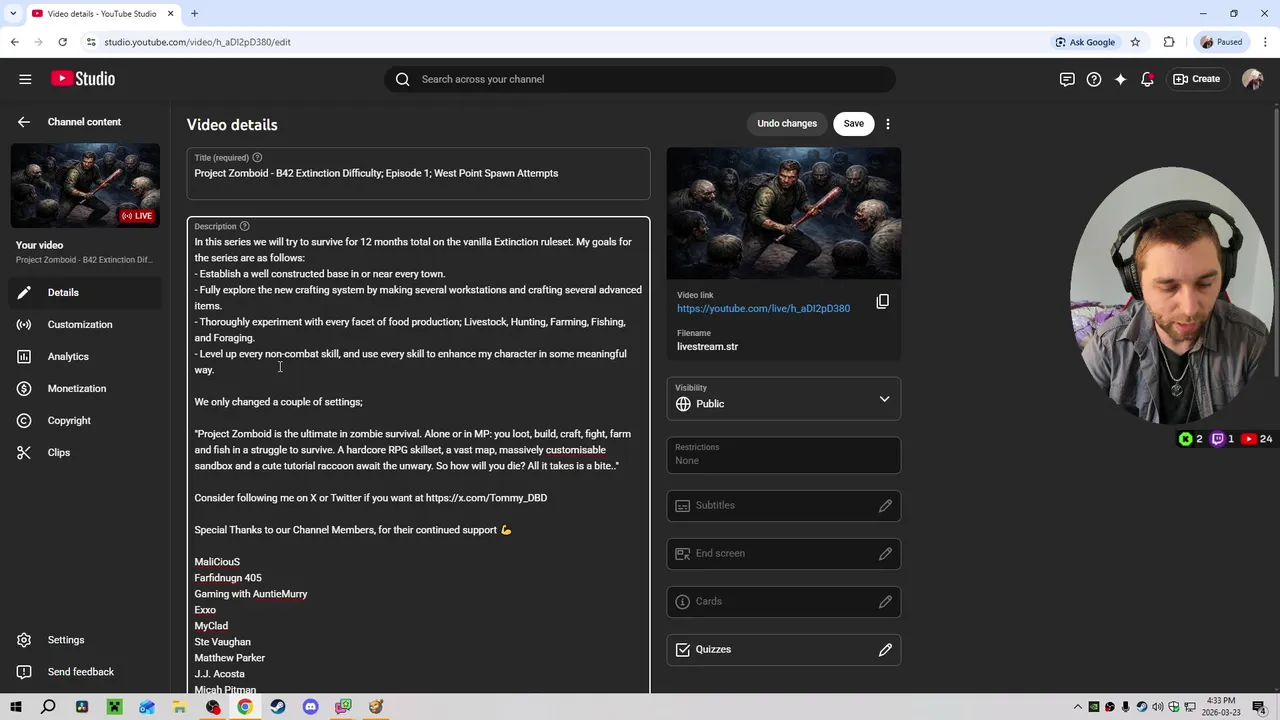Click the large video thumbnail preview

point(784,213)
